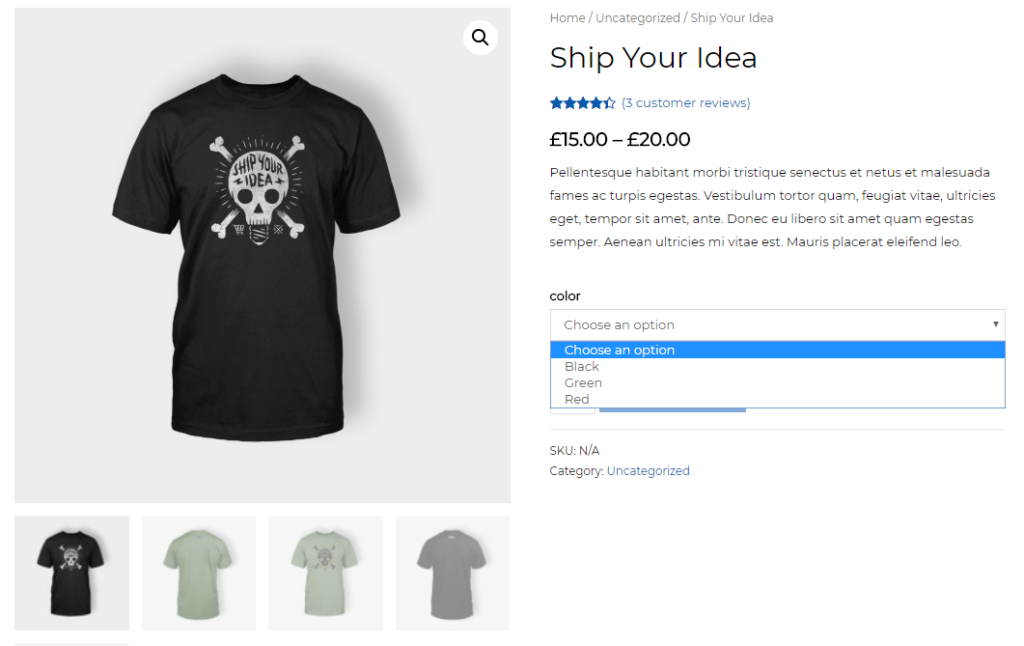The width and height of the screenshot is (1024, 646).
Task: Select the black skull t-shirt thumbnail
Action: pyautogui.click(x=72, y=573)
